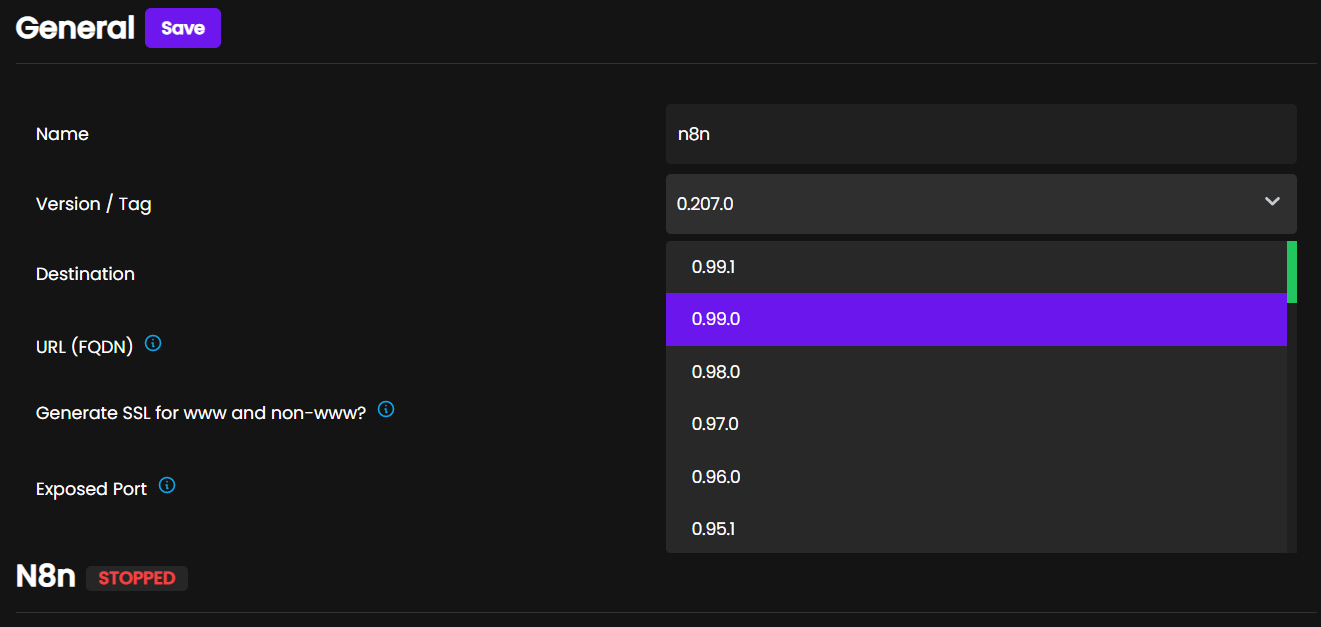Click the Destination field label

[x=85, y=273]
